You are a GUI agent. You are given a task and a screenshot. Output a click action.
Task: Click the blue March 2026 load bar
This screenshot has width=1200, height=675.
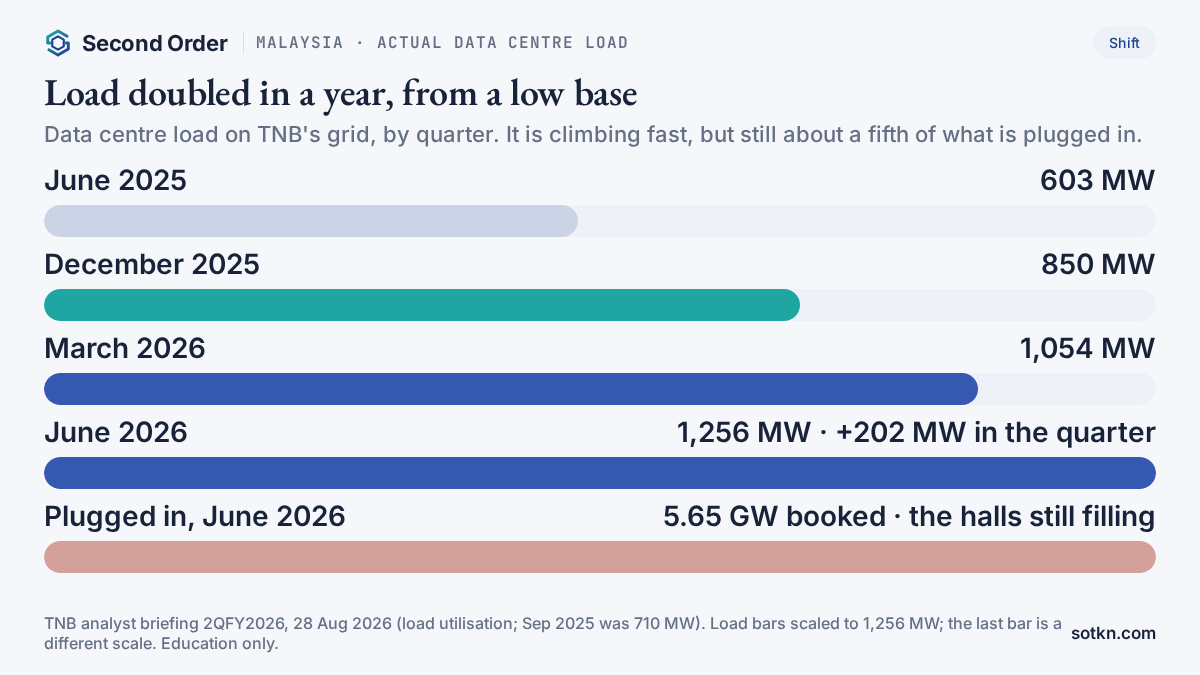511,389
